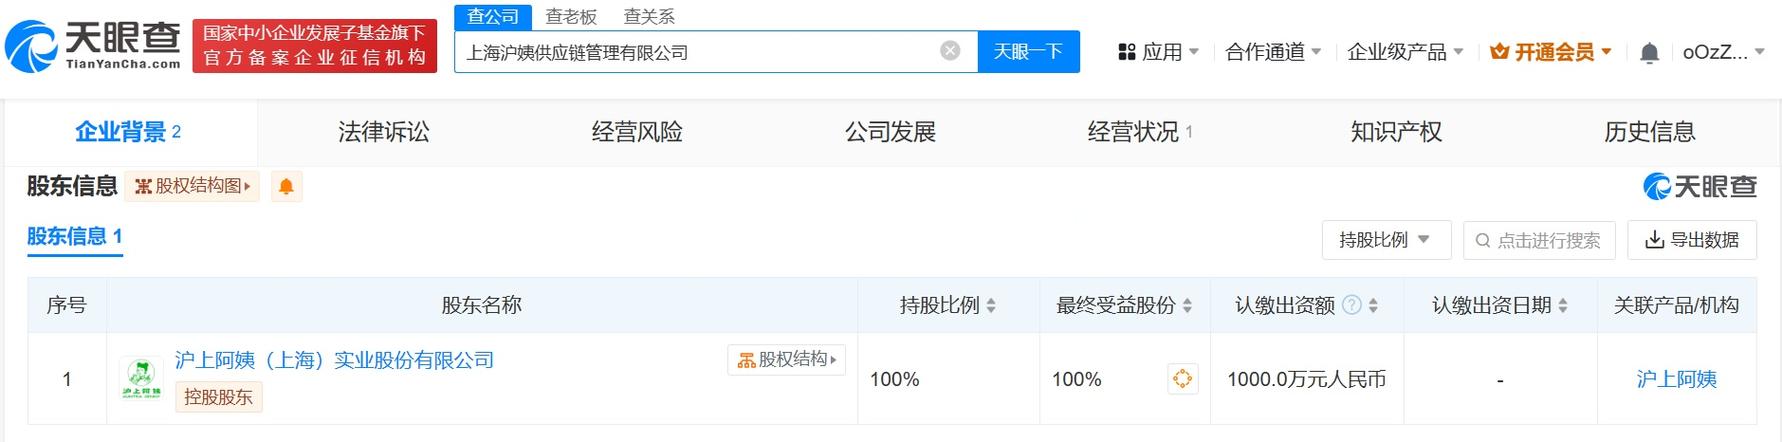Export data with 导出数据 button
Viewport: 1782px width, 442px height.
coord(1692,240)
